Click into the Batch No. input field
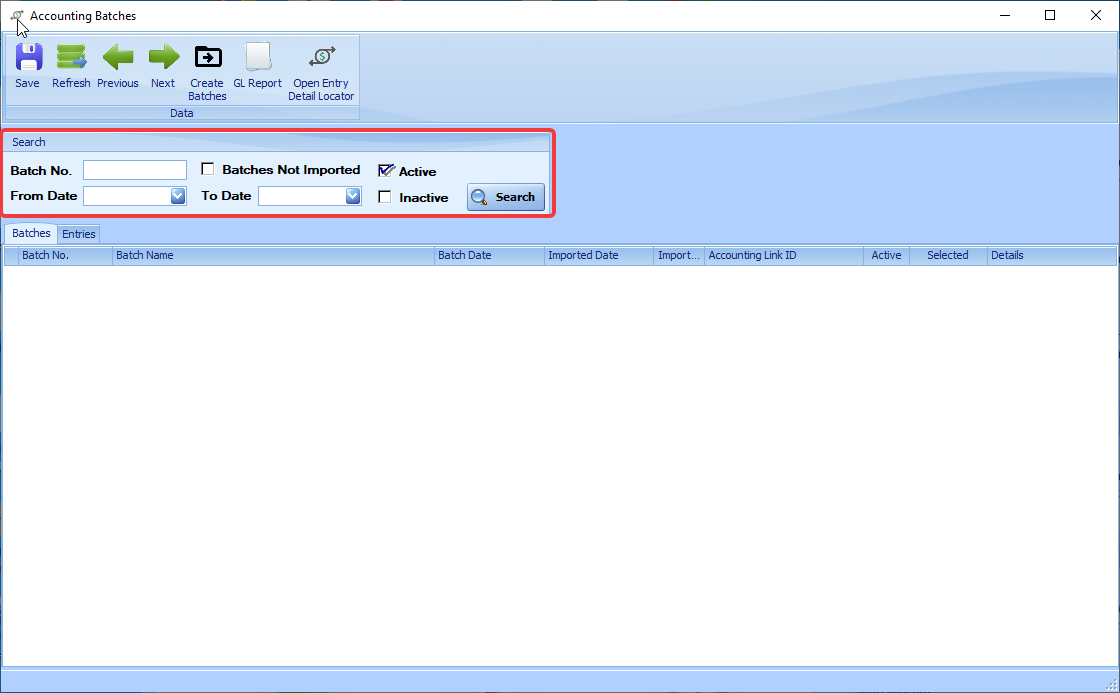1120x693 pixels. (x=135, y=170)
